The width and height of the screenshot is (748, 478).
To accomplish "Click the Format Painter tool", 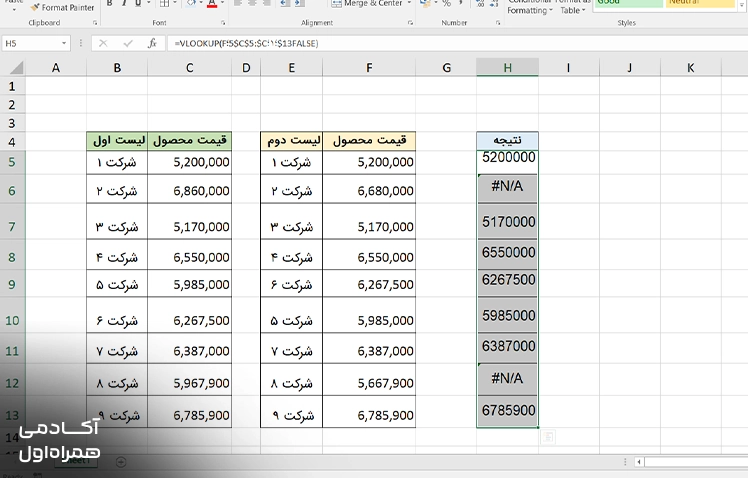I will [62, 7].
